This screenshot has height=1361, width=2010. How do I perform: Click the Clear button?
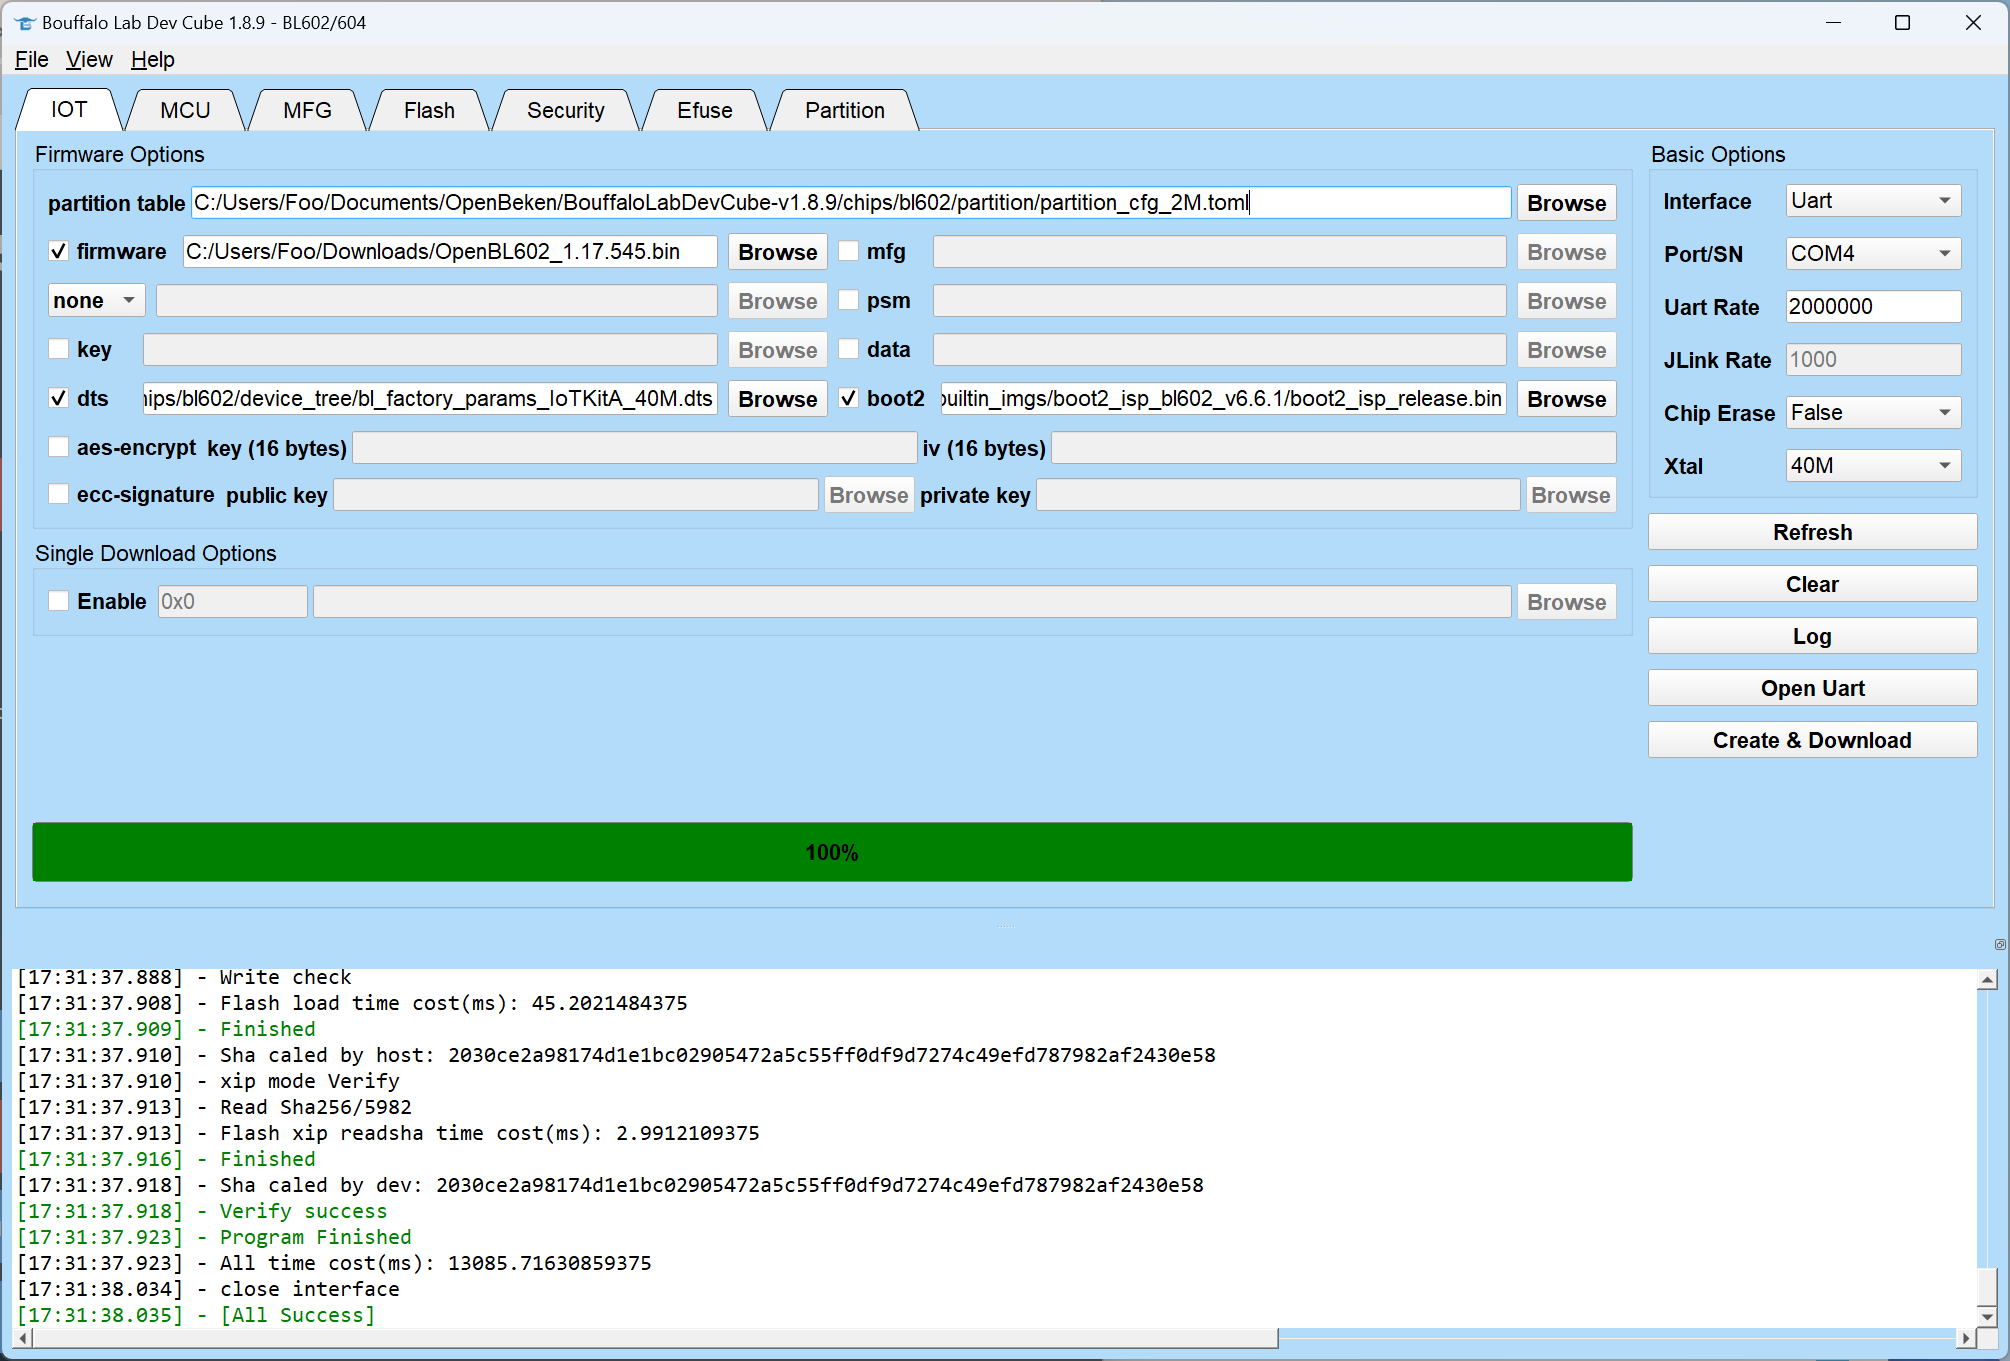[x=1812, y=584]
